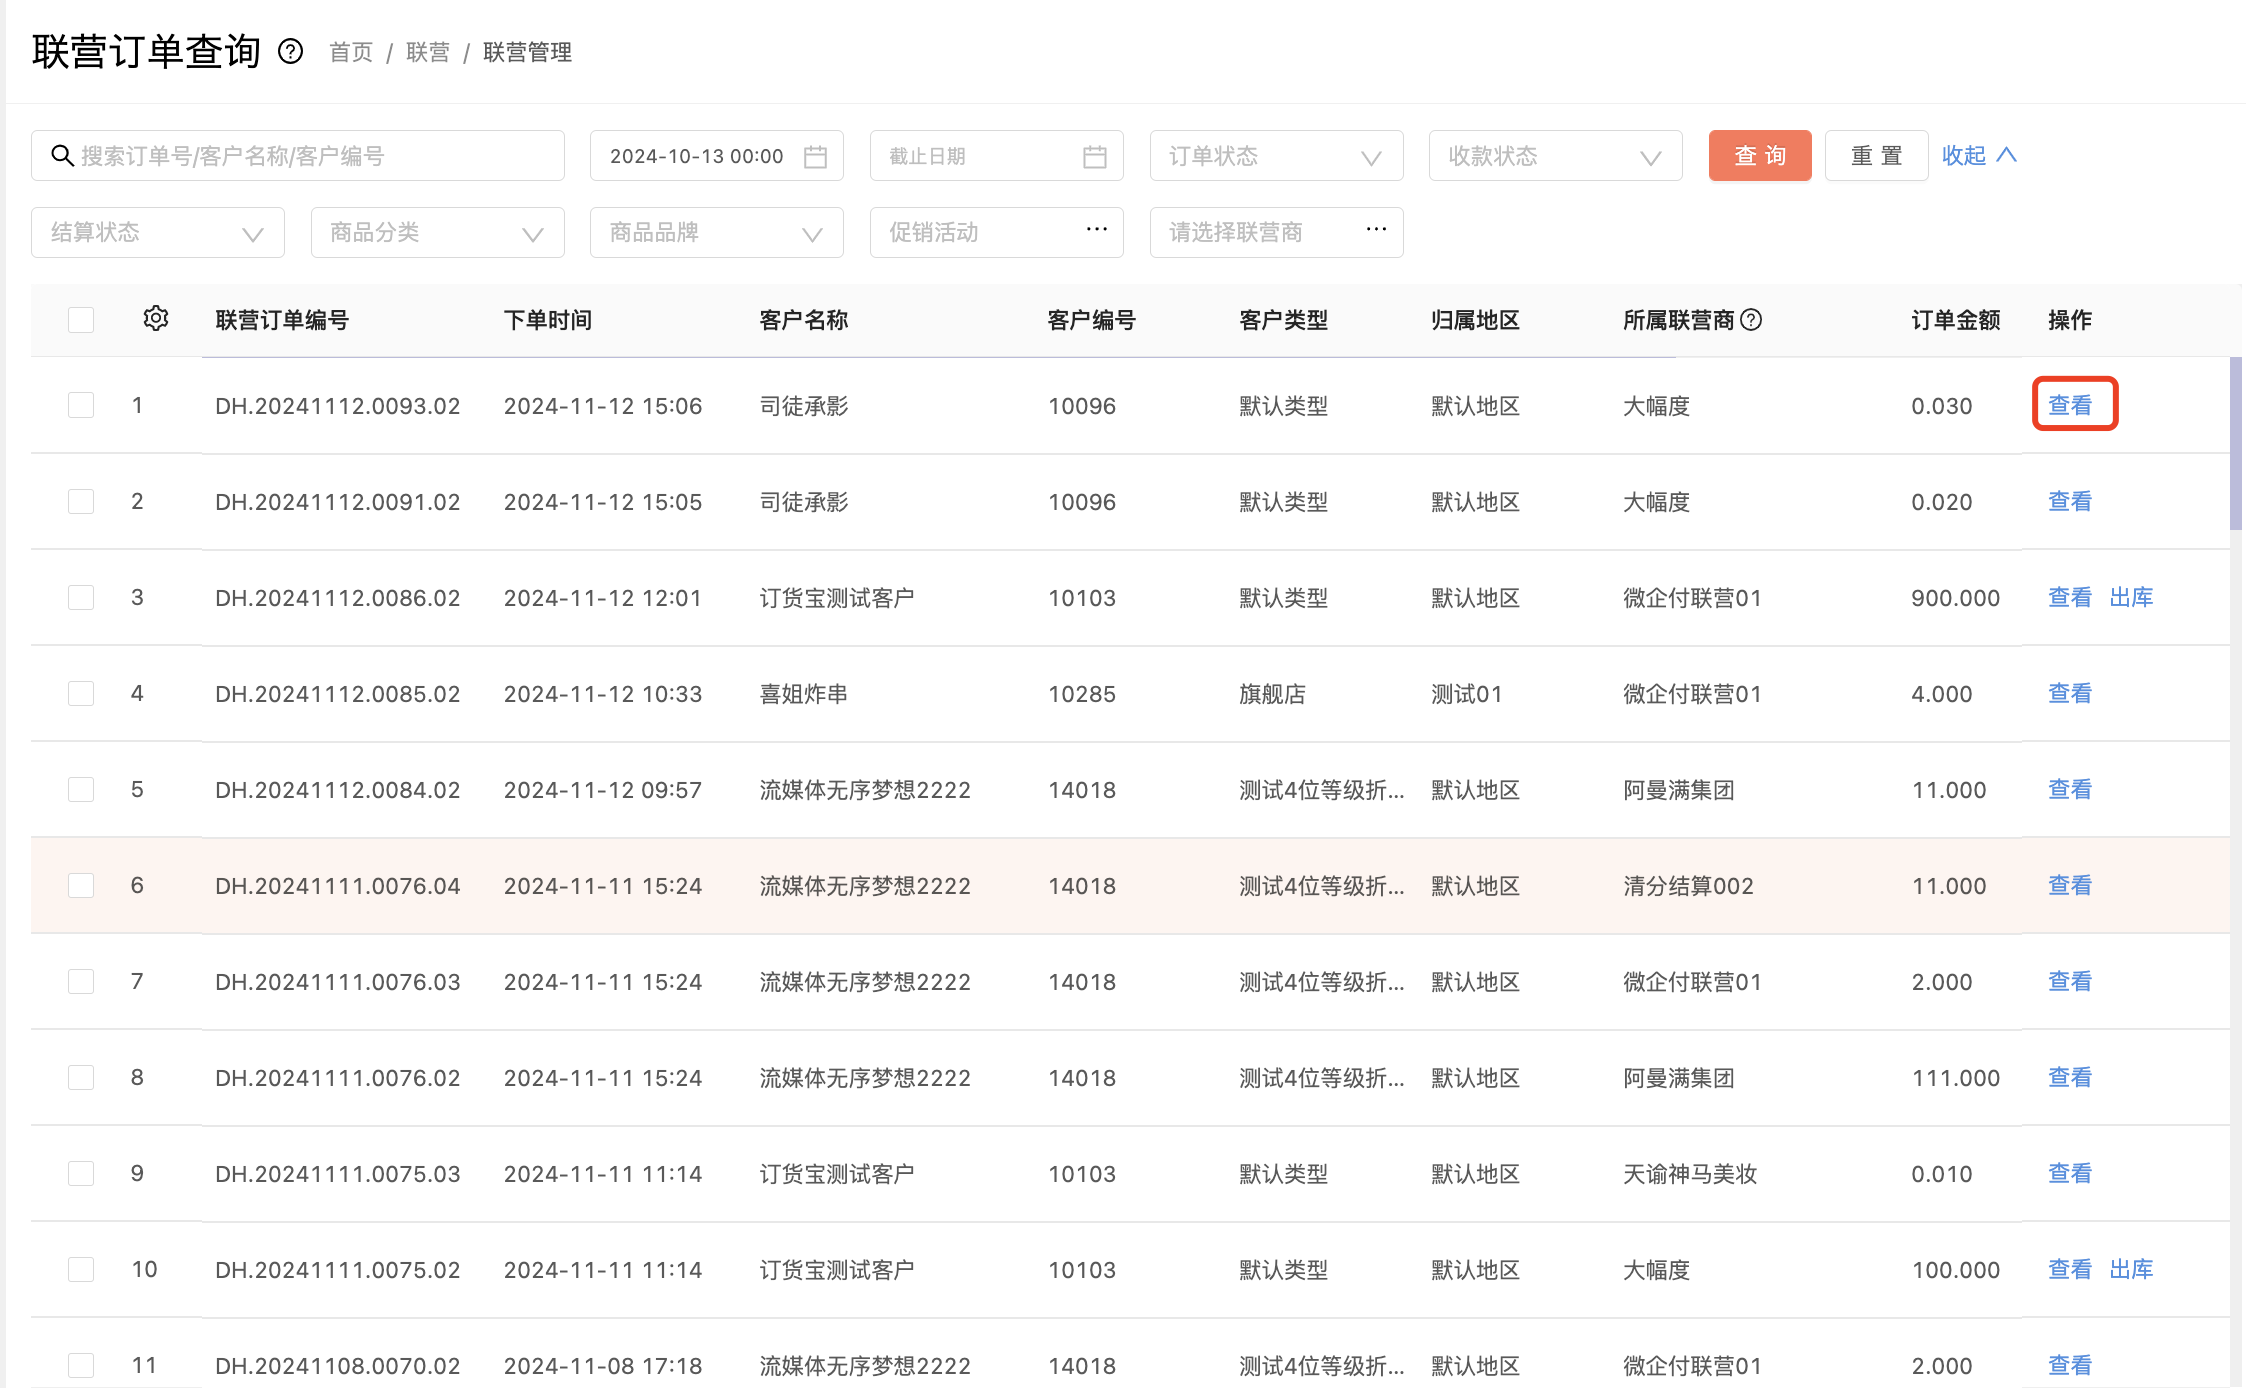The height and width of the screenshot is (1388, 2246).
Task: Click the ellipsis icon in 请选择联营商 field
Action: click(1376, 229)
